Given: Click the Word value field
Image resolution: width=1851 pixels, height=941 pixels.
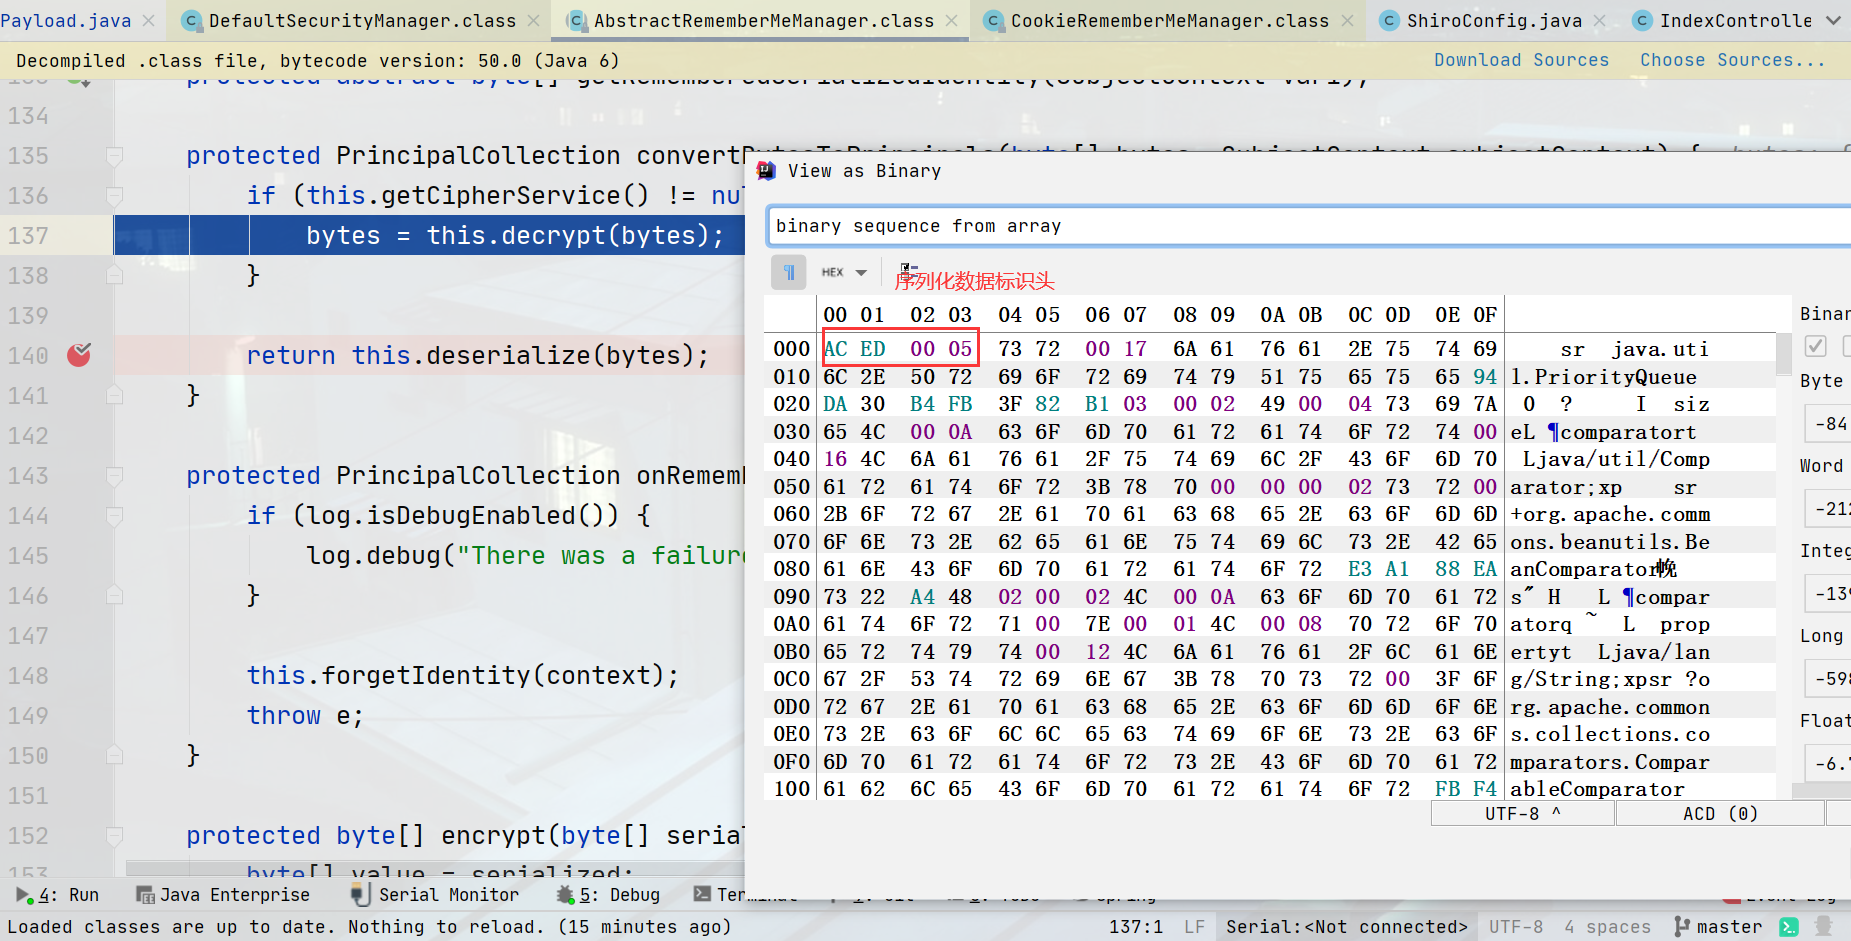Looking at the screenshot, I should click(x=1828, y=509).
